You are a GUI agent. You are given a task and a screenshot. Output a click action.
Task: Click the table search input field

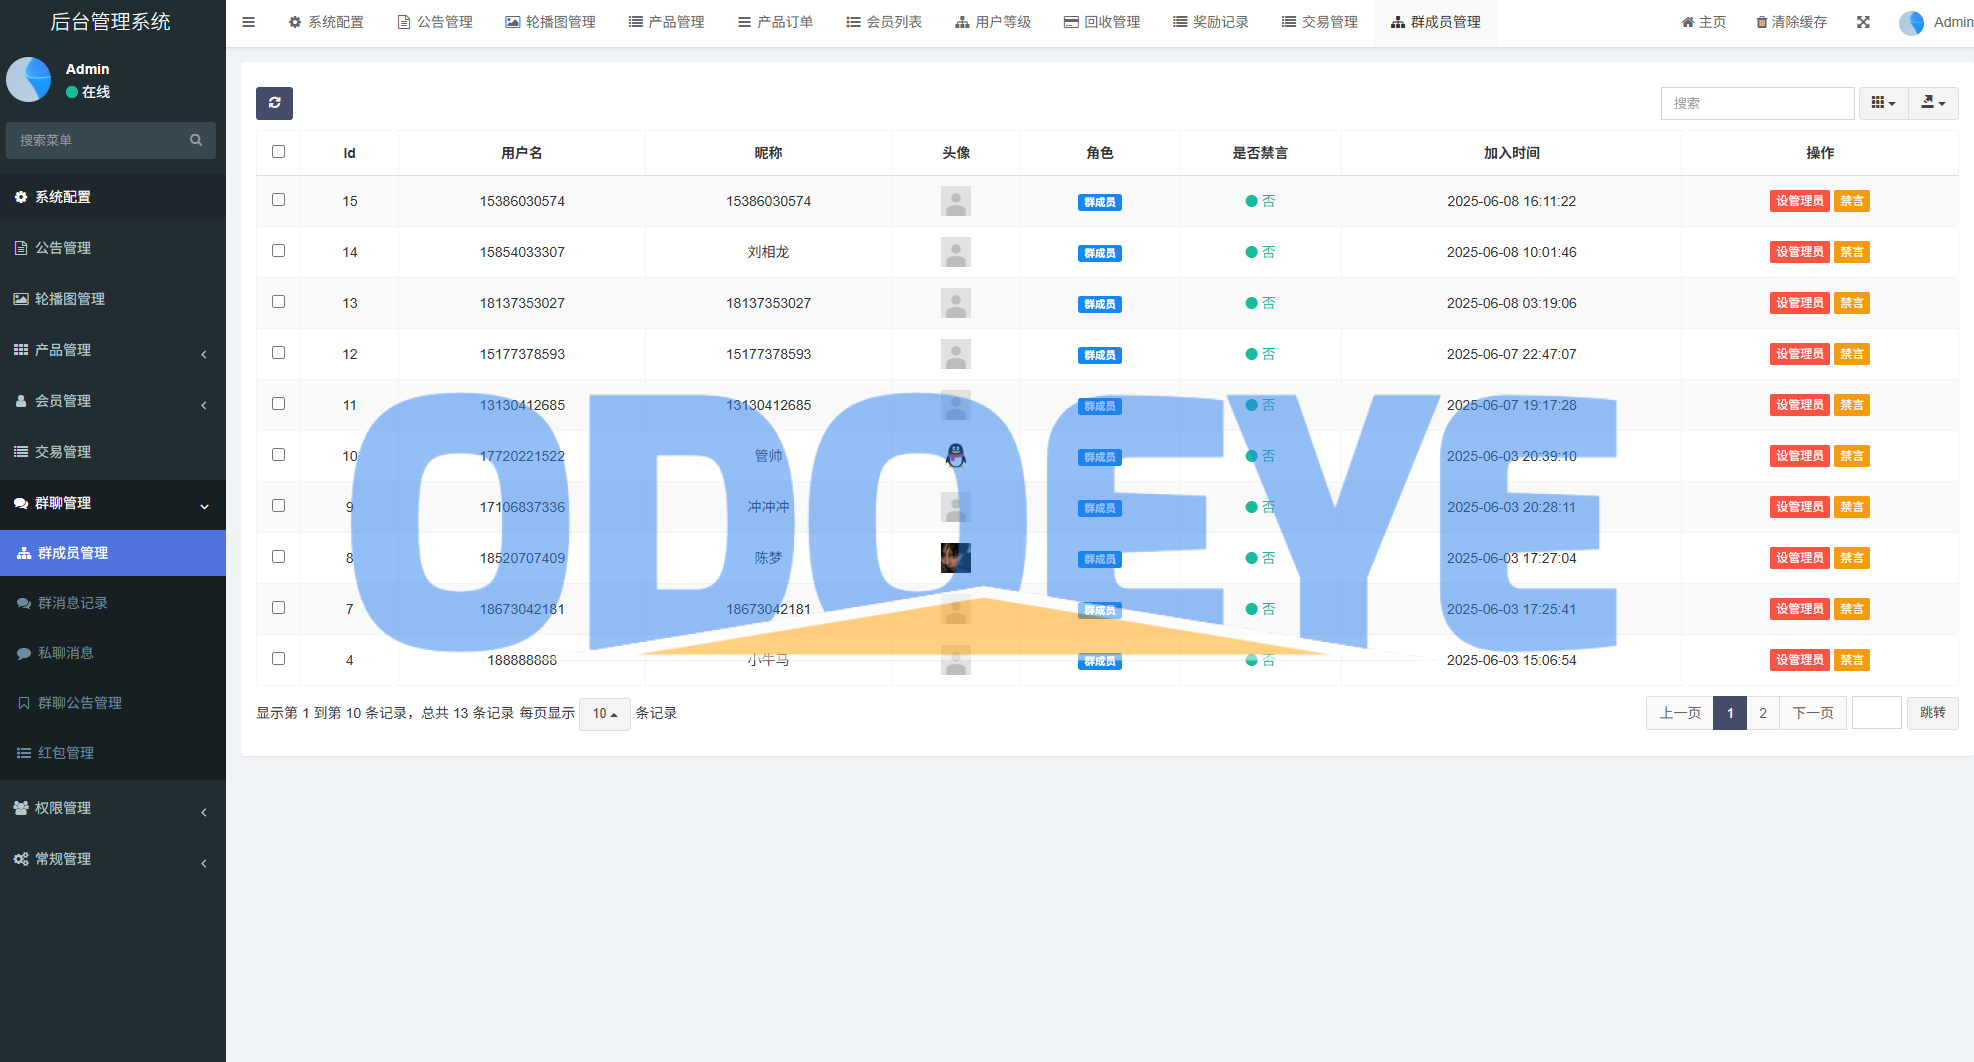(1757, 103)
